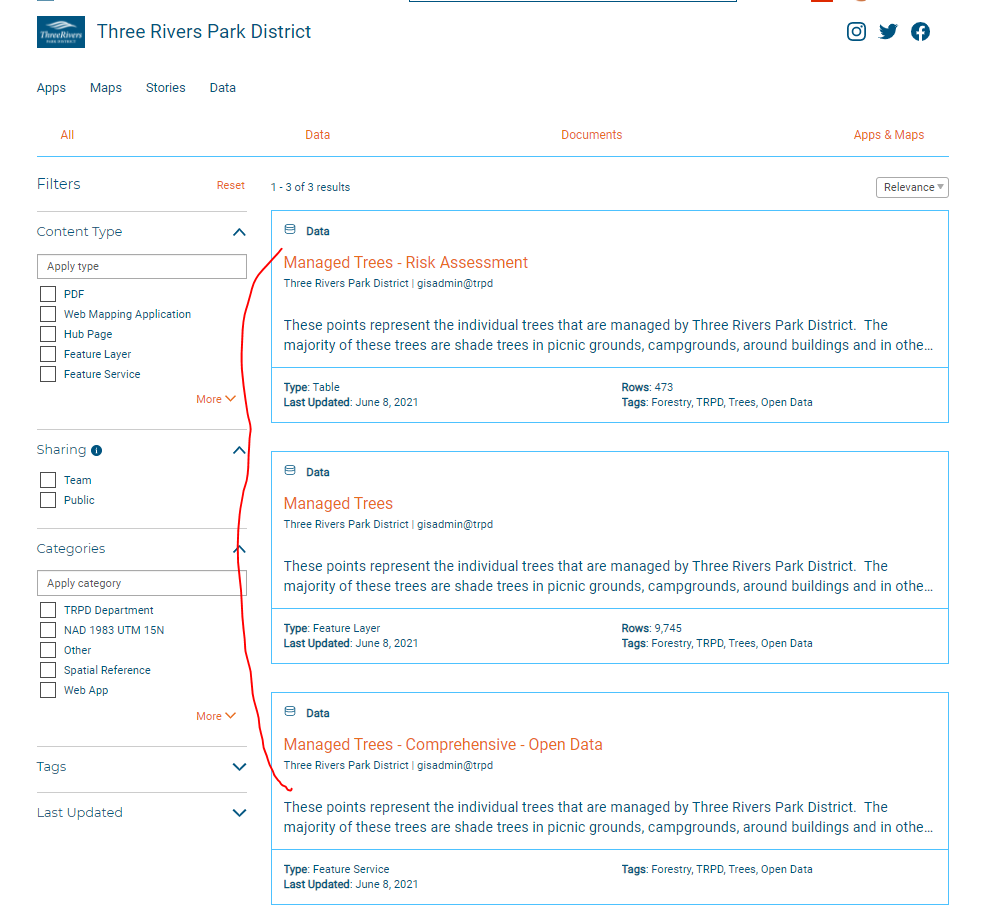Enable the Team sharing filter
This screenshot has height=911, width=992.
coord(48,480)
